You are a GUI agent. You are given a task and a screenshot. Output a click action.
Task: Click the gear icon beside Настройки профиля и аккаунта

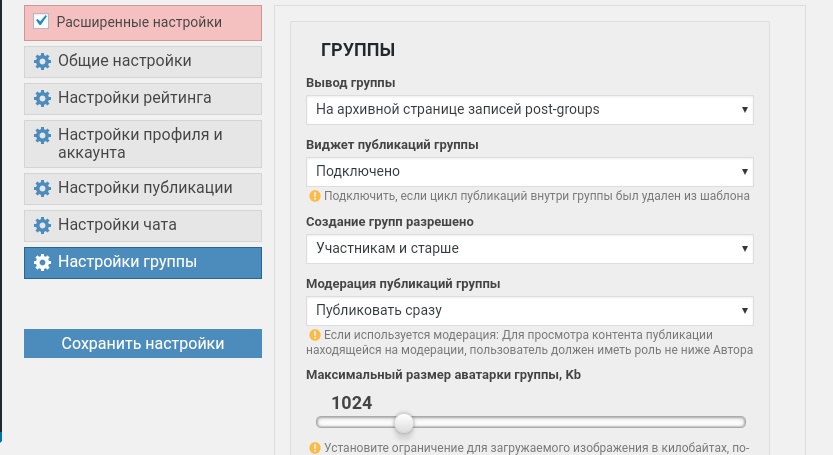(42, 135)
